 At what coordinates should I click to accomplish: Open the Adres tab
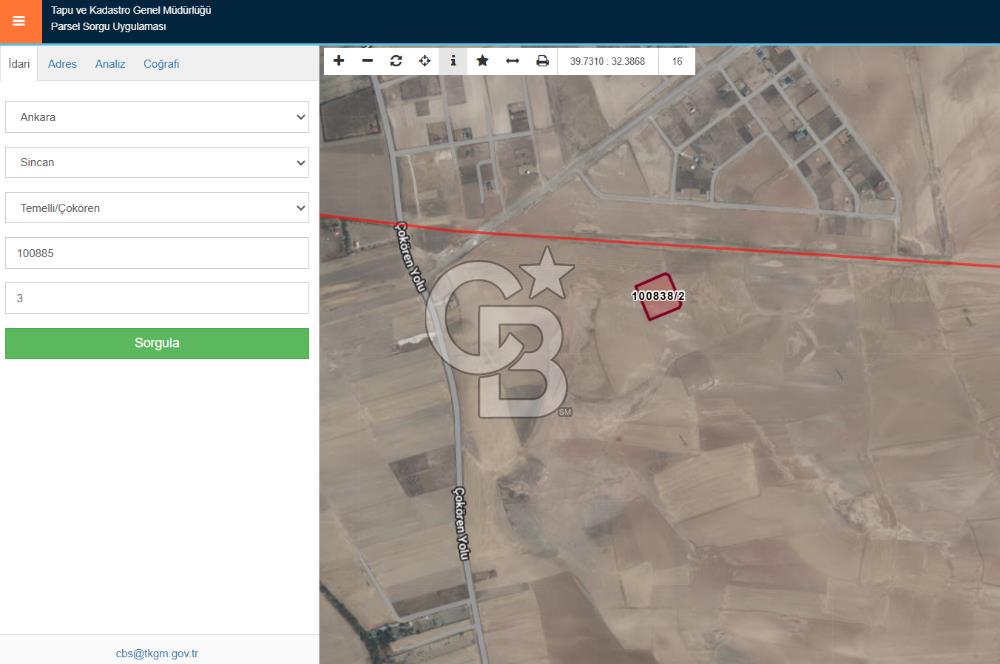[x=62, y=64]
